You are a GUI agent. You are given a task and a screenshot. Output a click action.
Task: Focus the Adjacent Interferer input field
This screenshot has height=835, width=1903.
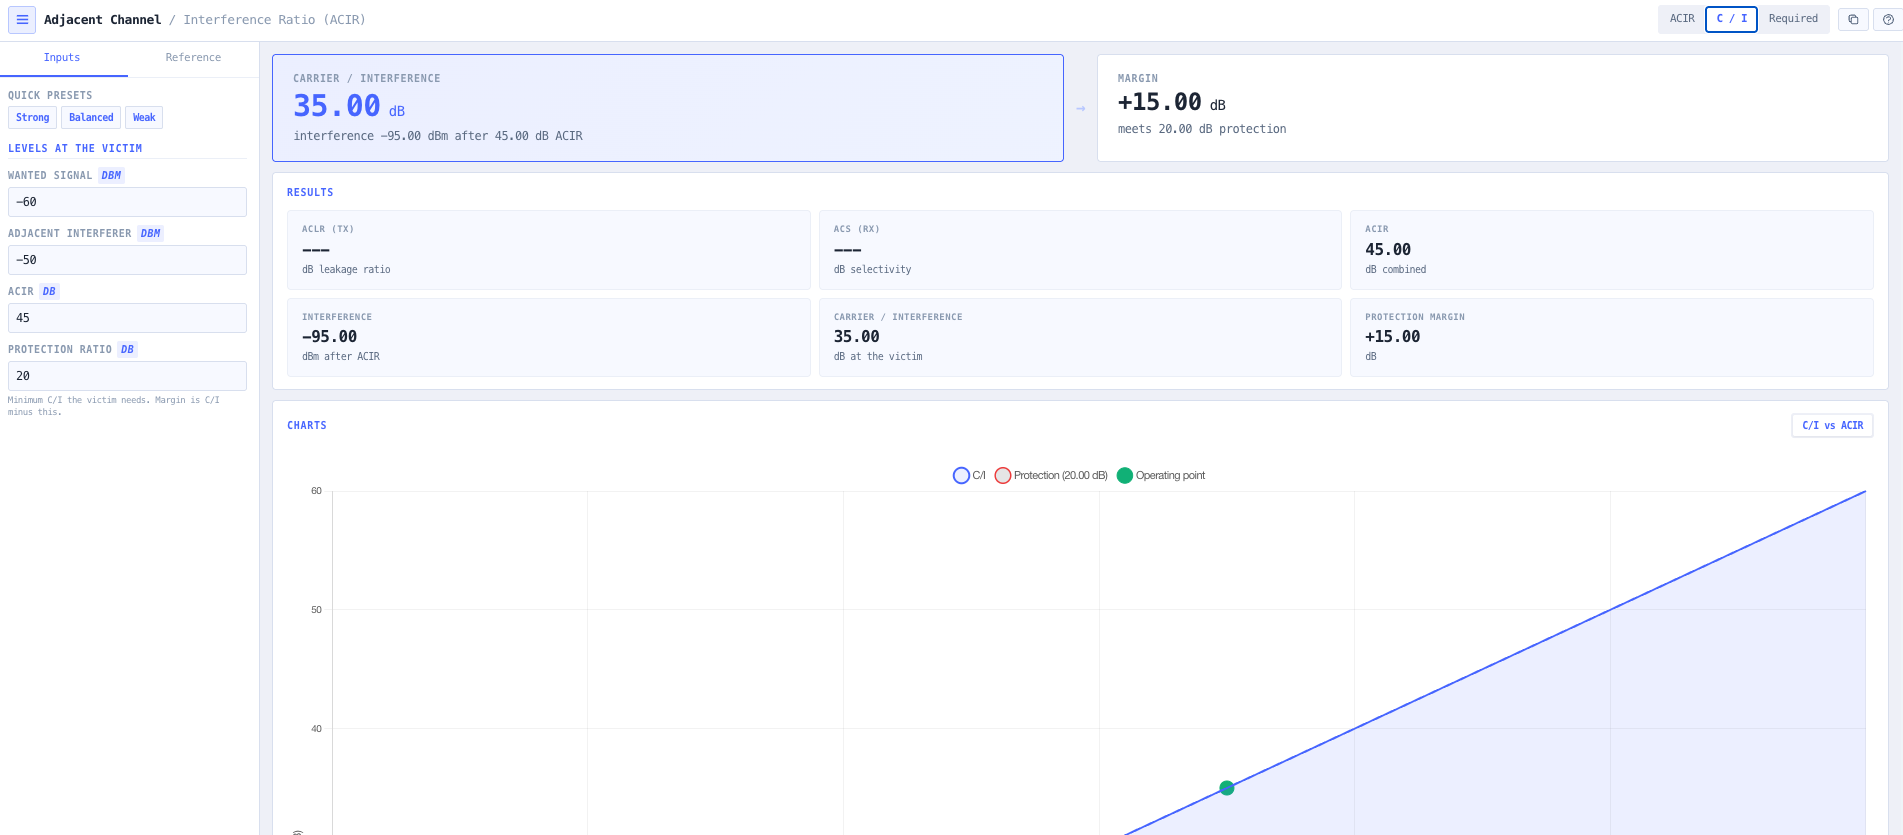(x=127, y=260)
